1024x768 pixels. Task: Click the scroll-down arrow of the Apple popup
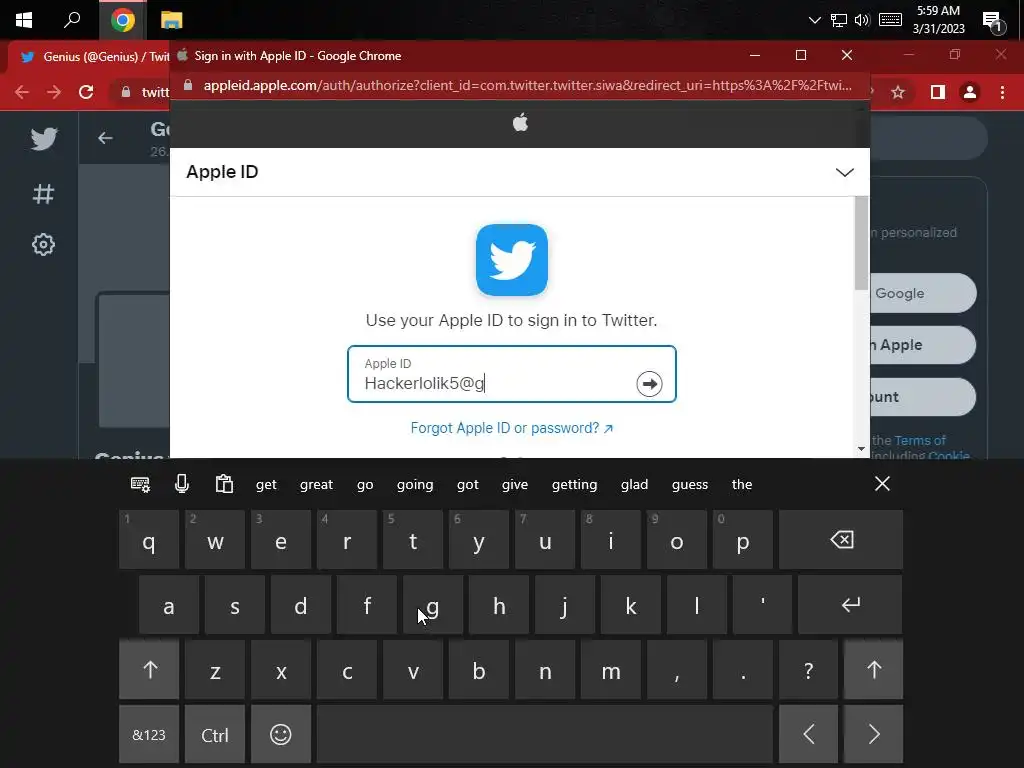861,449
